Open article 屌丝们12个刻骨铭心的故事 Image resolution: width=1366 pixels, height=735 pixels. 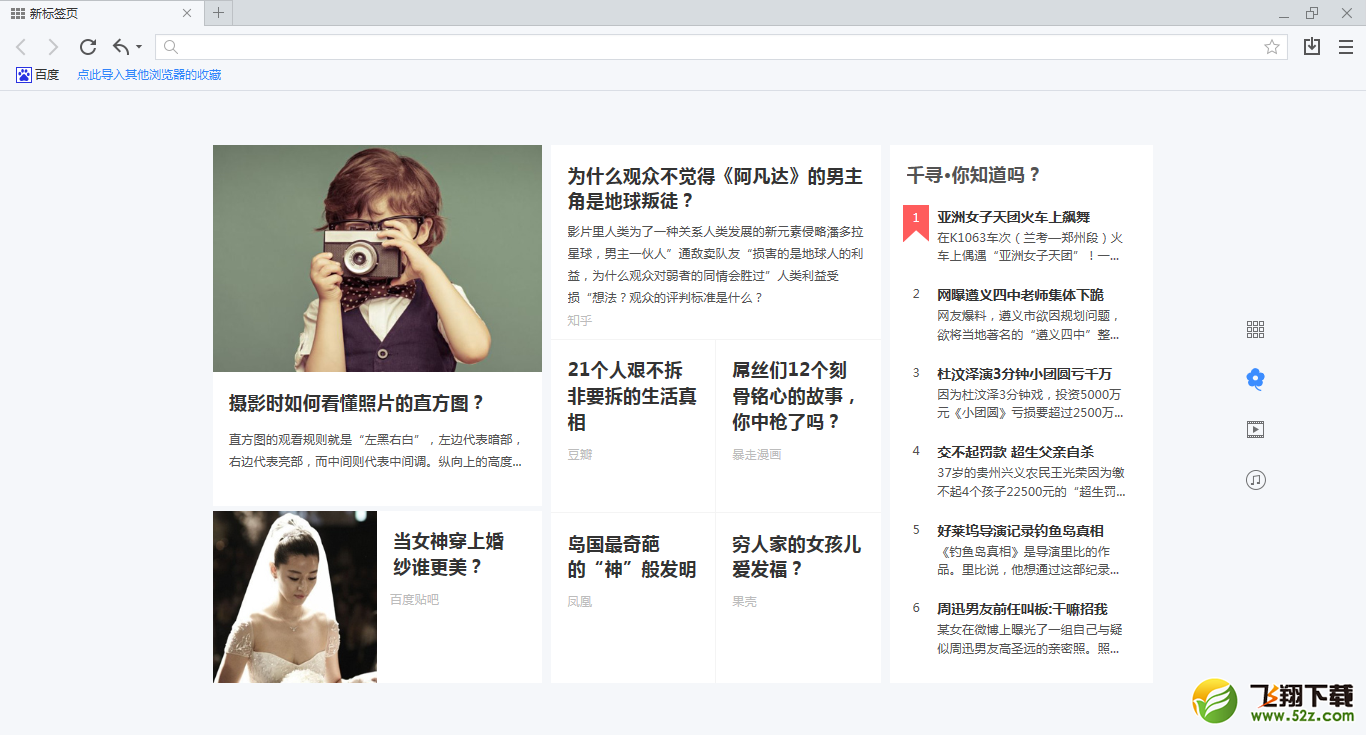pos(795,395)
